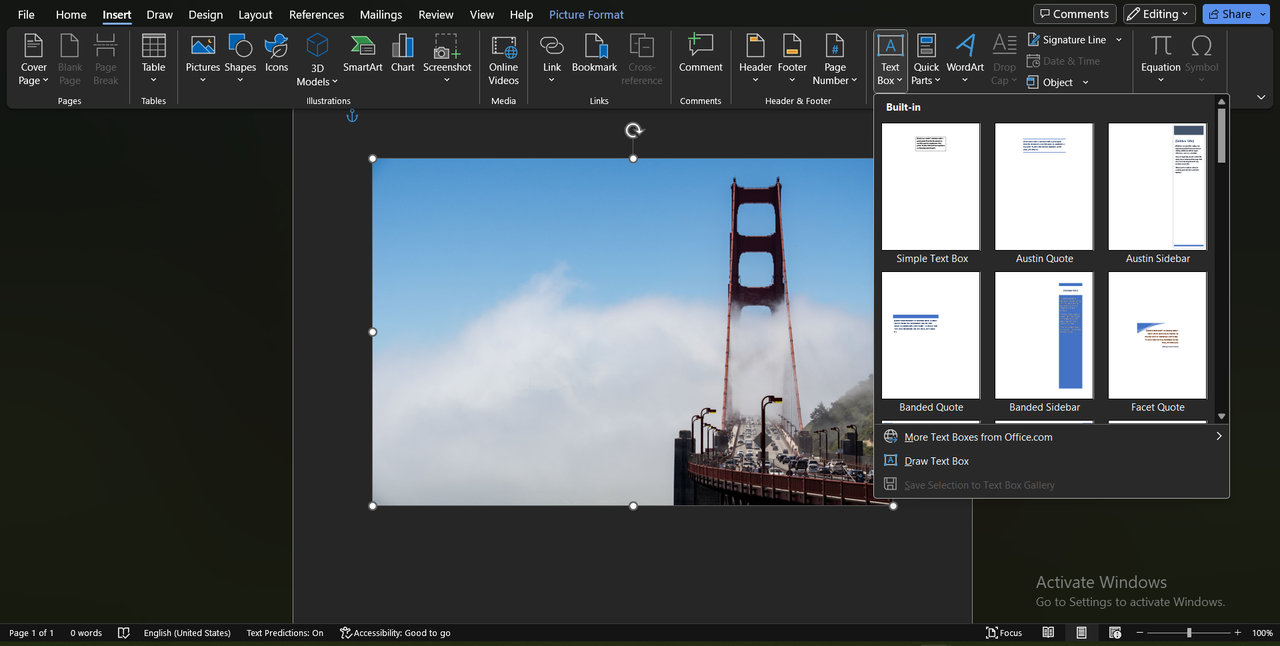Open the View tab
This screenshot has height=646, width=1280.
coord(482,15)
